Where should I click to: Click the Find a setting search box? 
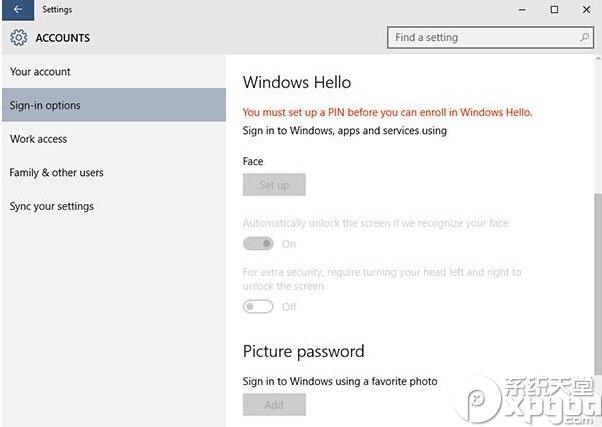point(480,38)
